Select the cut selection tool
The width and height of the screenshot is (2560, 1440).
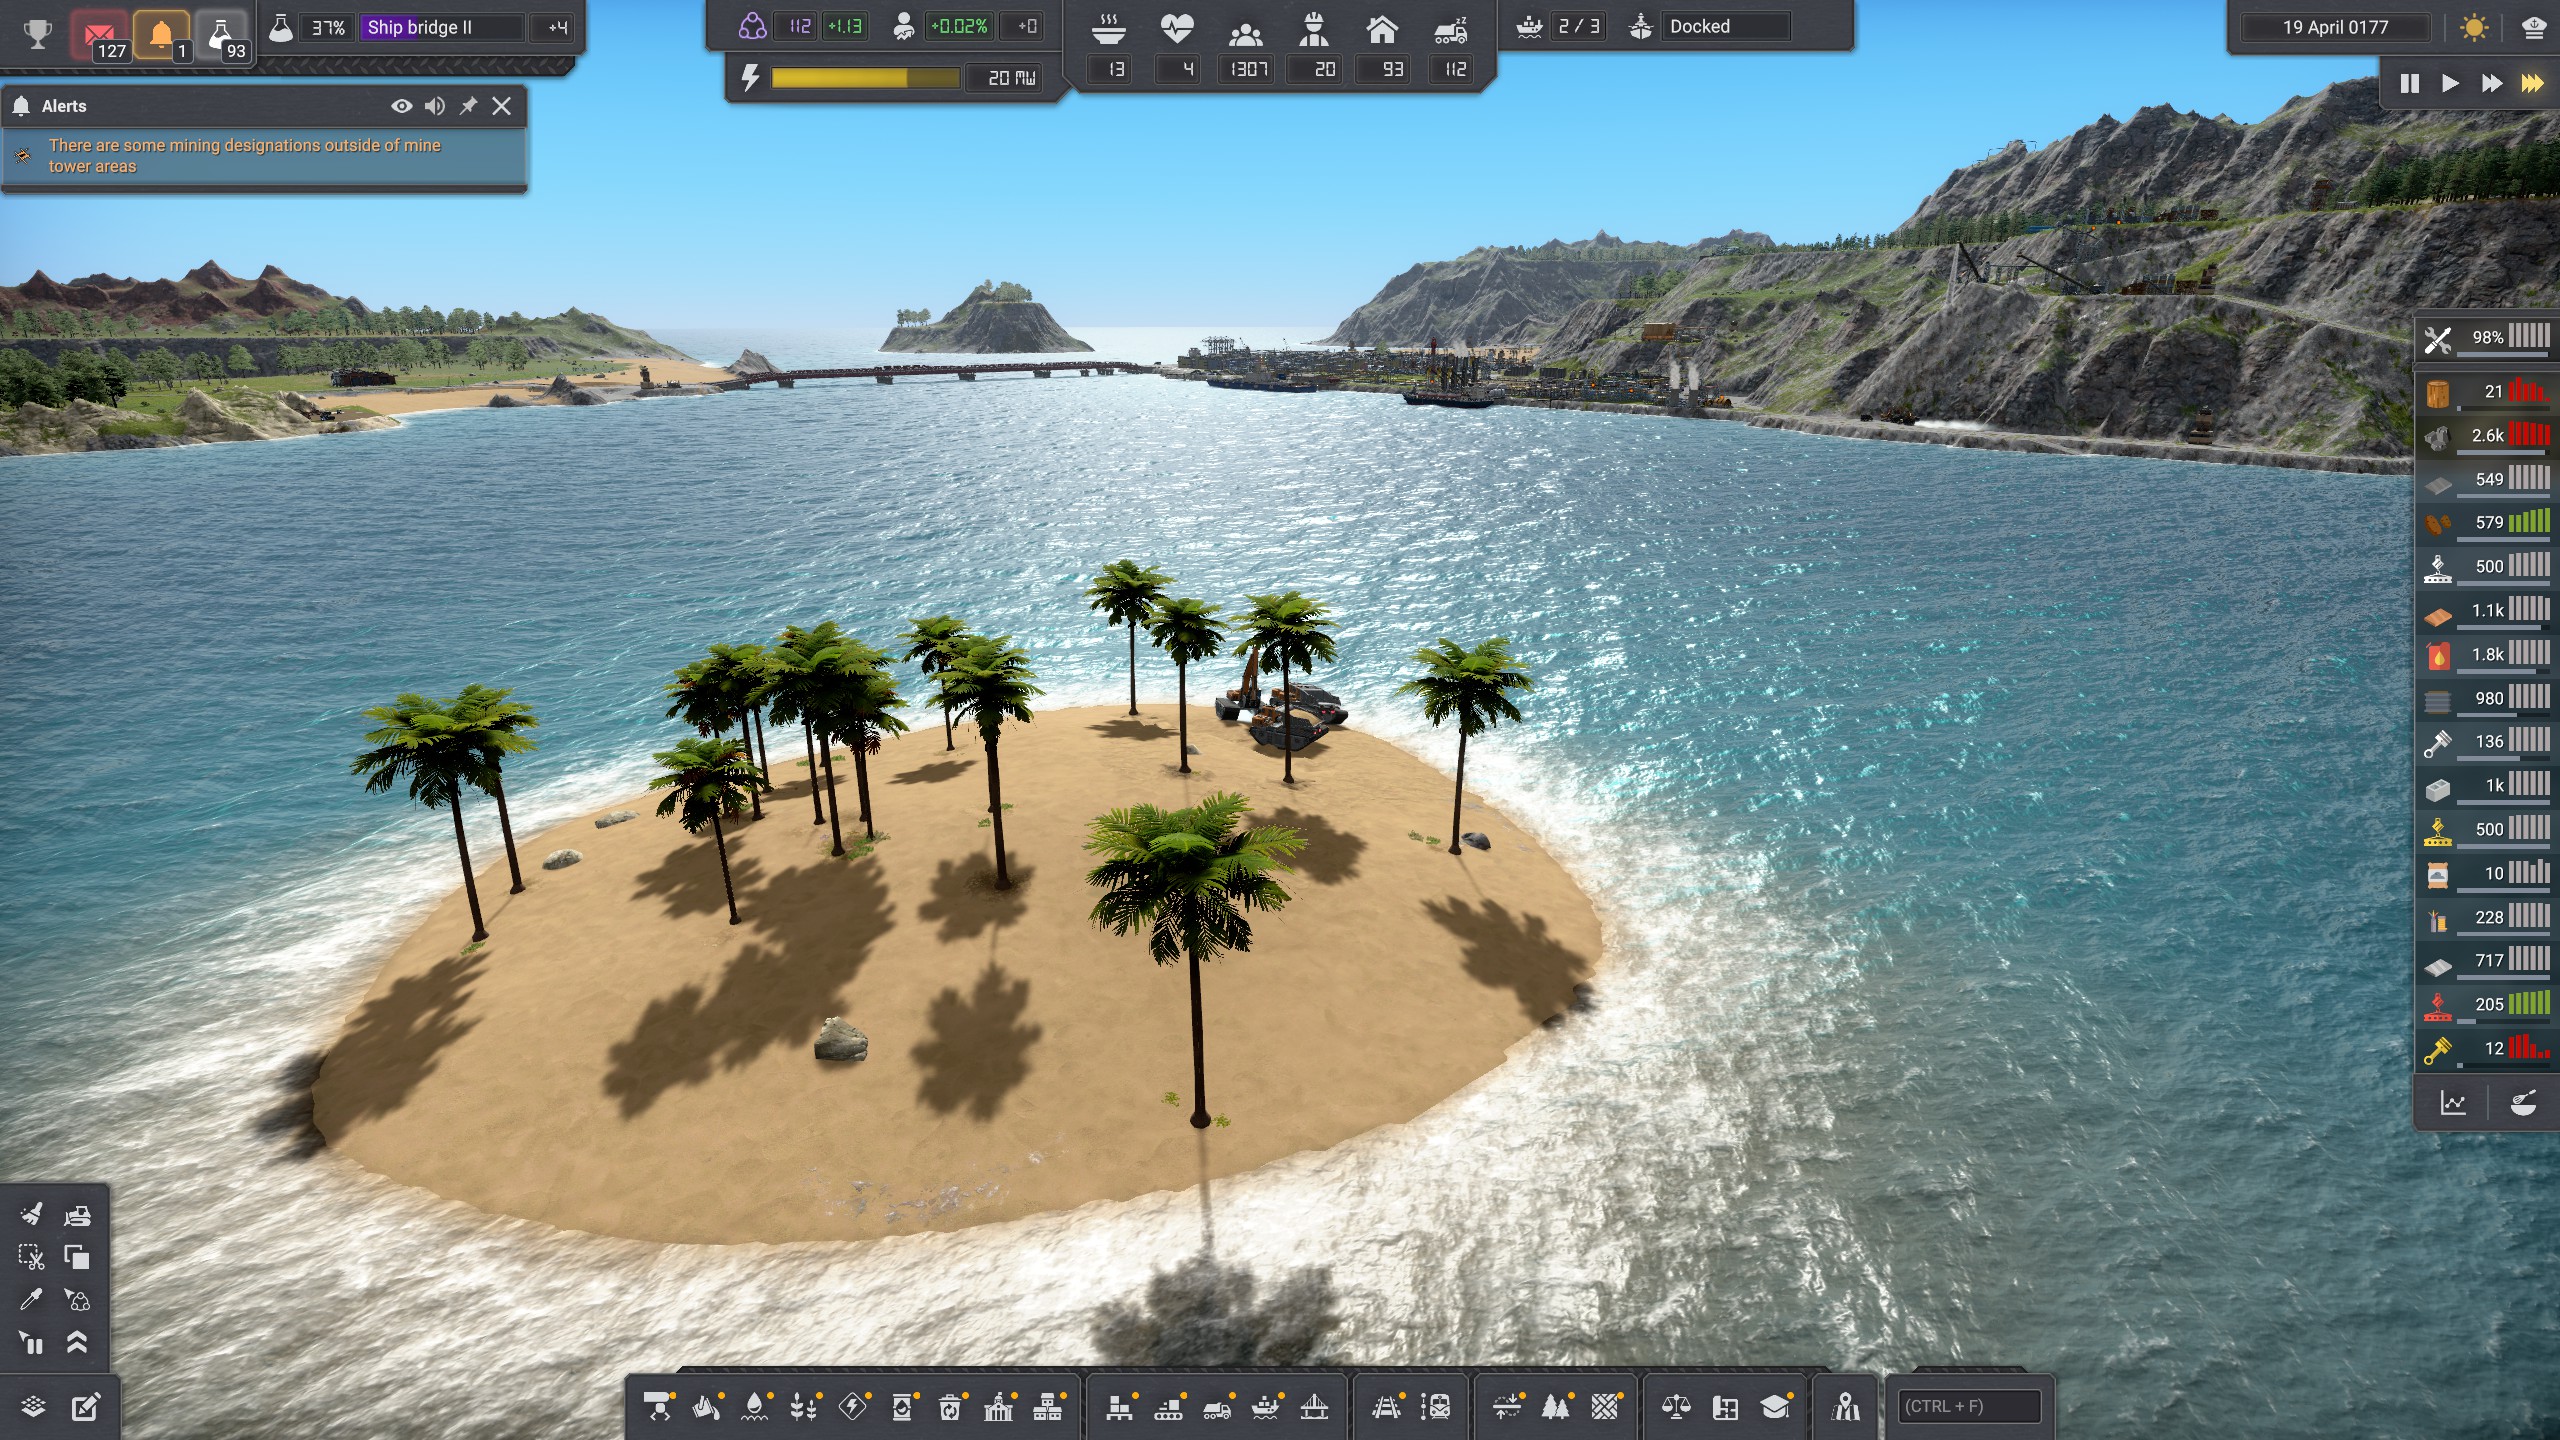pos(31,1257)
